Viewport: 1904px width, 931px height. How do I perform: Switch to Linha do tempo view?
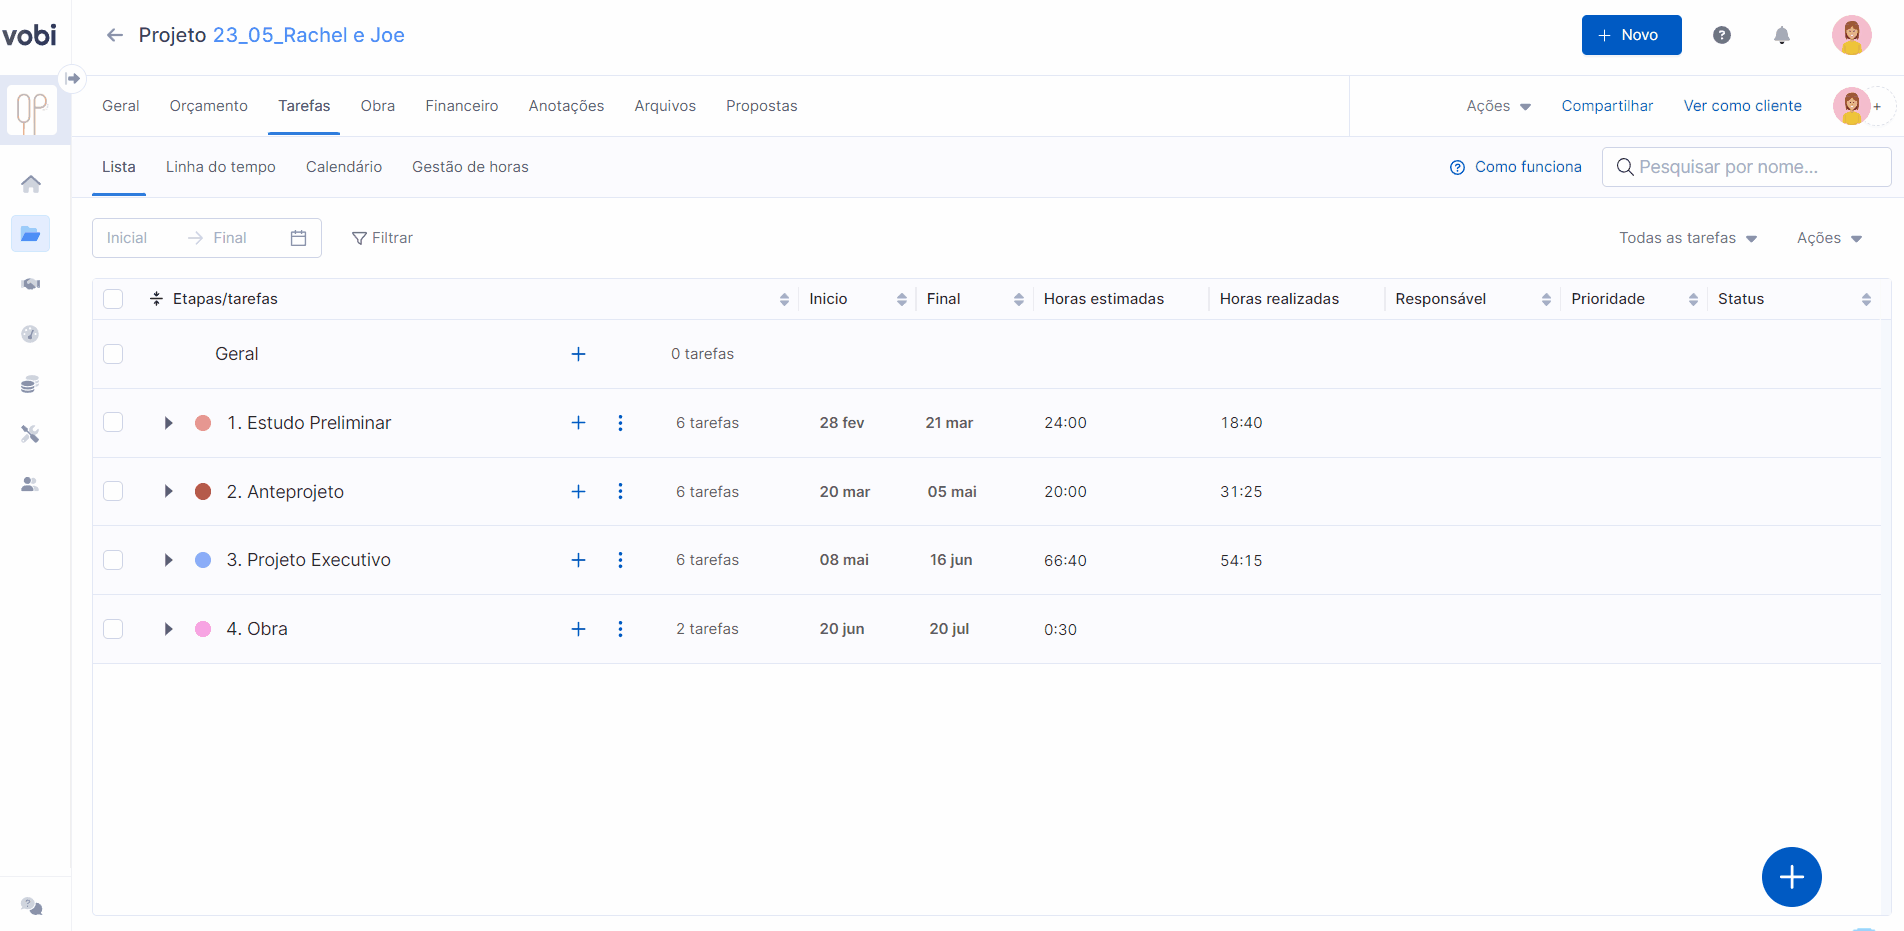(220, 167)
